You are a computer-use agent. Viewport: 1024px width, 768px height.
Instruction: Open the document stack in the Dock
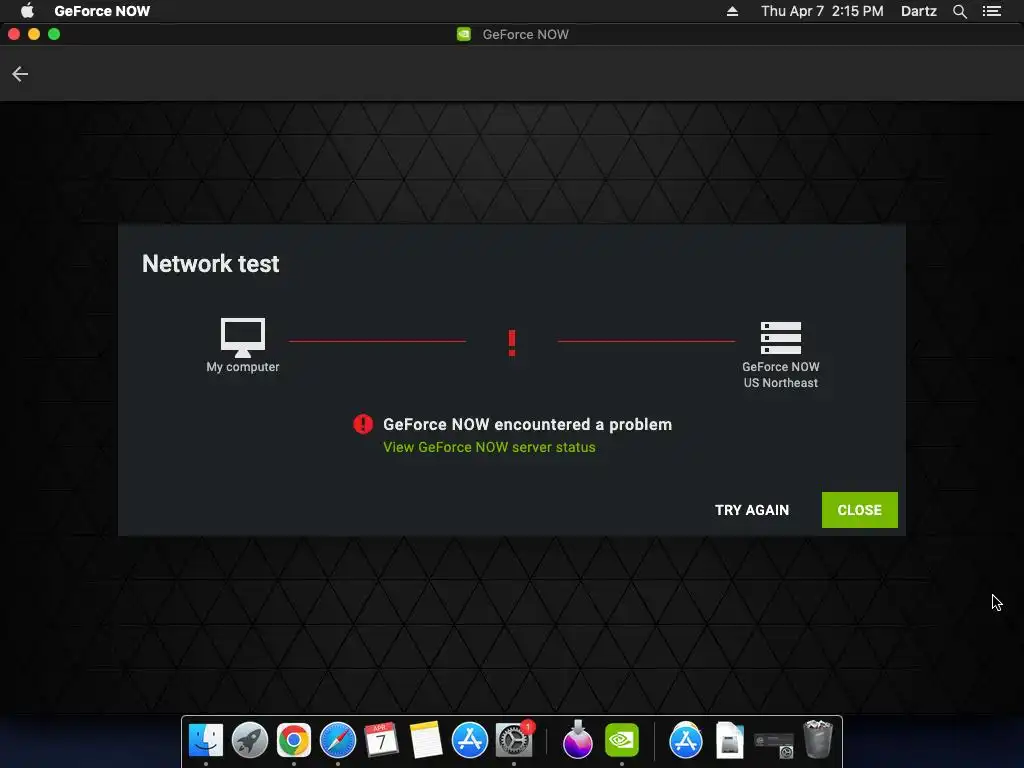pyautogui.click(x=729, y=741)
